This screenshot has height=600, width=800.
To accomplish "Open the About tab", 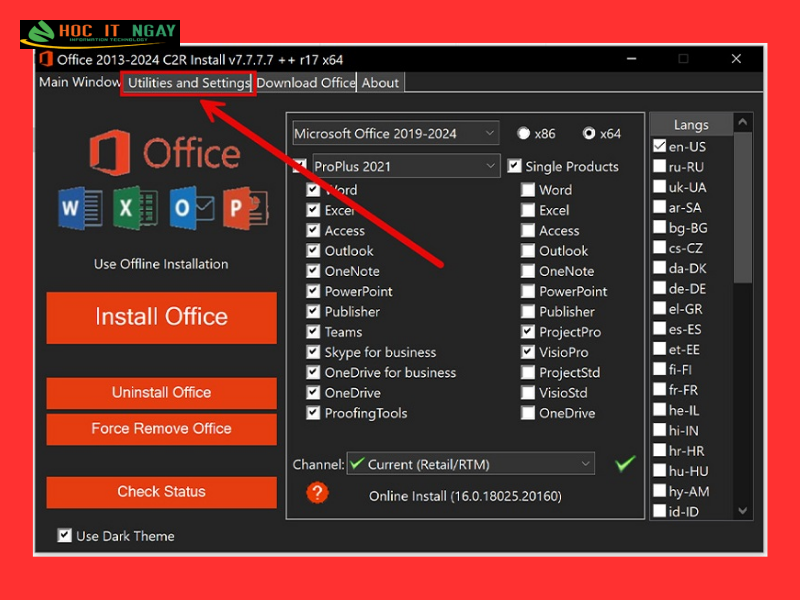I will pos(380,83).
